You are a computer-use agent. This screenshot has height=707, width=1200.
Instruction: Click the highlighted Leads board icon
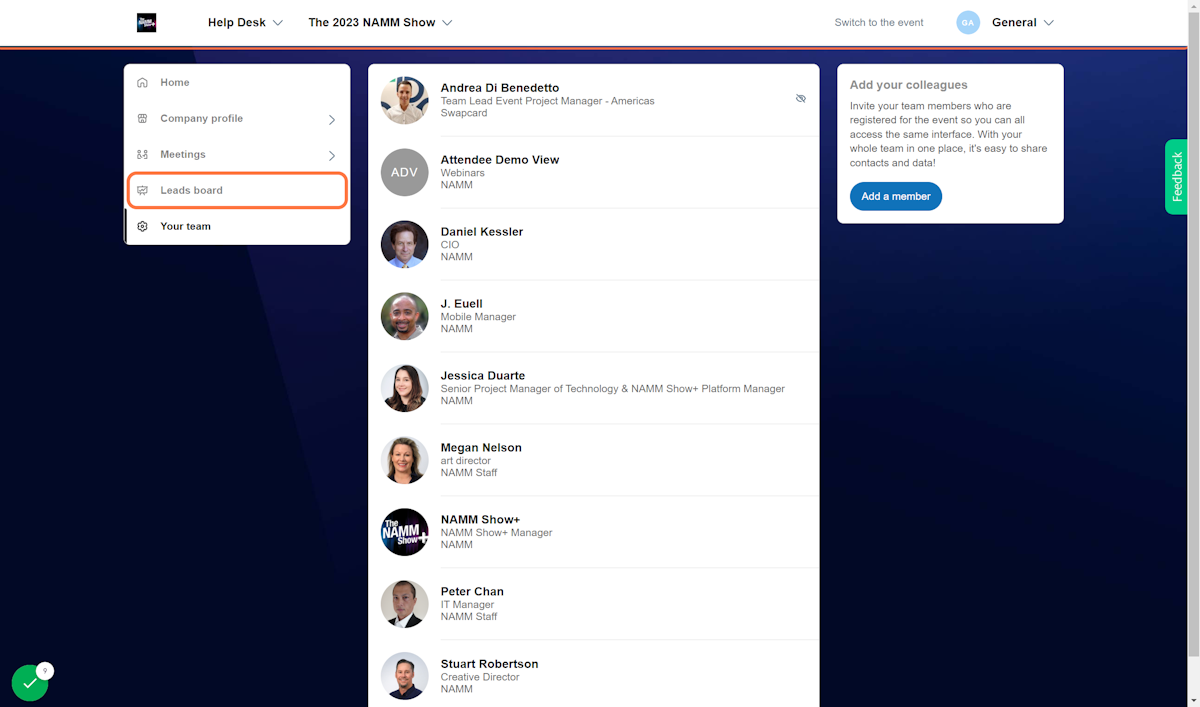point(141,190)
